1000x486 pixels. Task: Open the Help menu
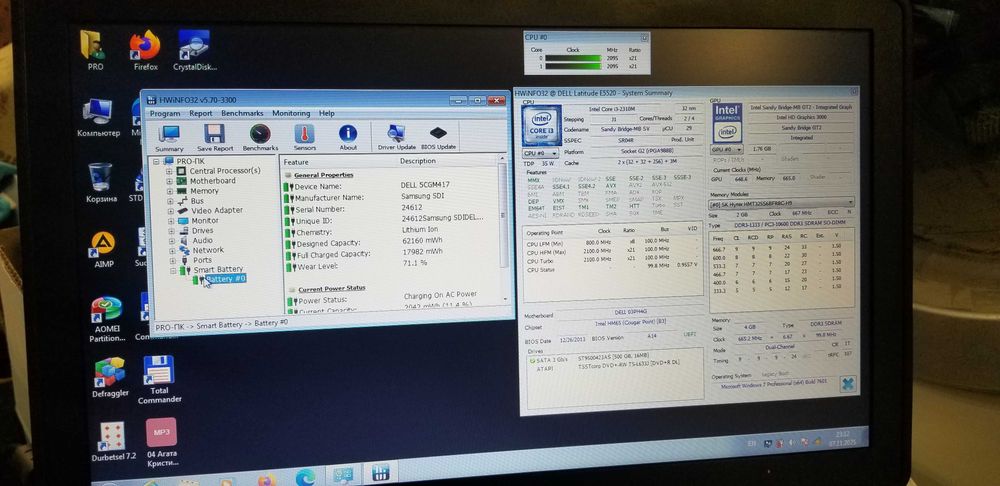click(327, 113)
